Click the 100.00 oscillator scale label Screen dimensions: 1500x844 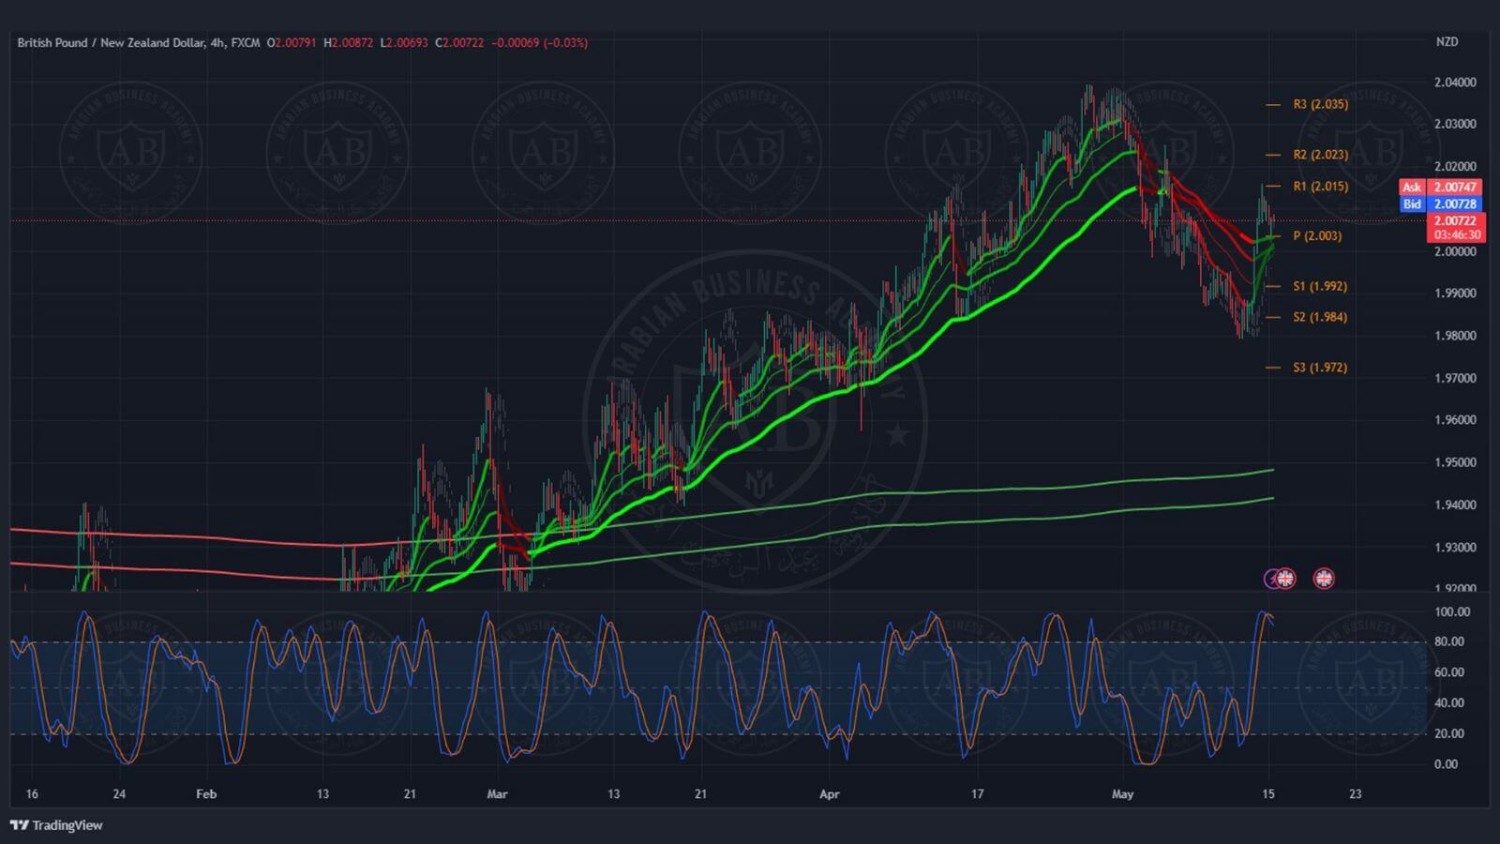[1452, 612]
